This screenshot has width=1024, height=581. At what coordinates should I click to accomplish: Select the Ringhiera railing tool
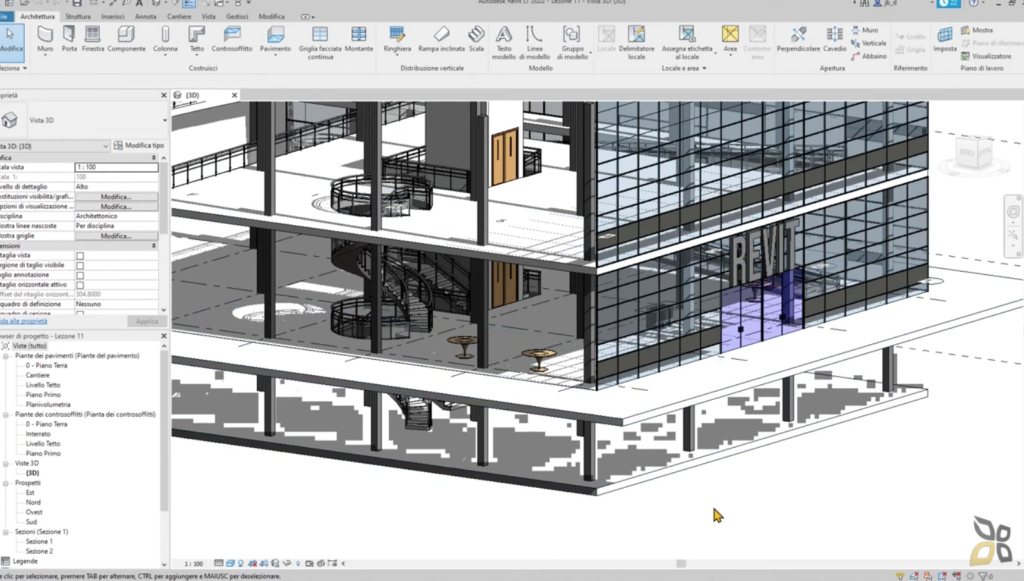tap(397, 39)
